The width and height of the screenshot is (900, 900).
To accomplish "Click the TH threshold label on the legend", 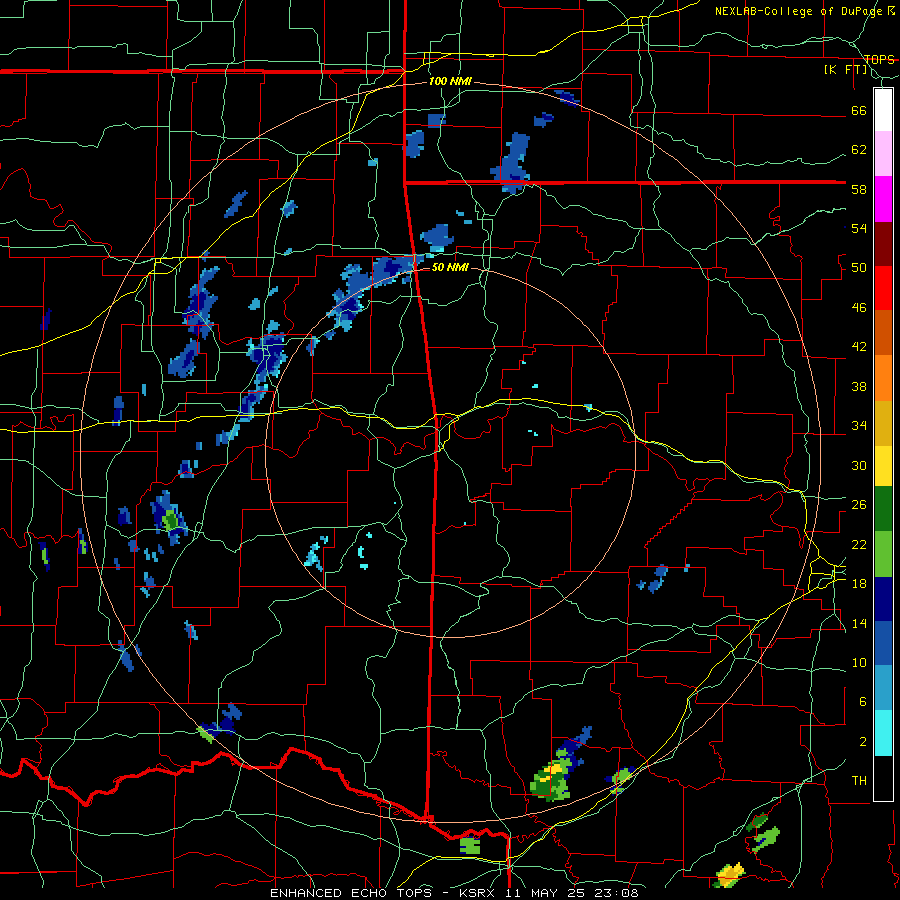I will point(859,781).
